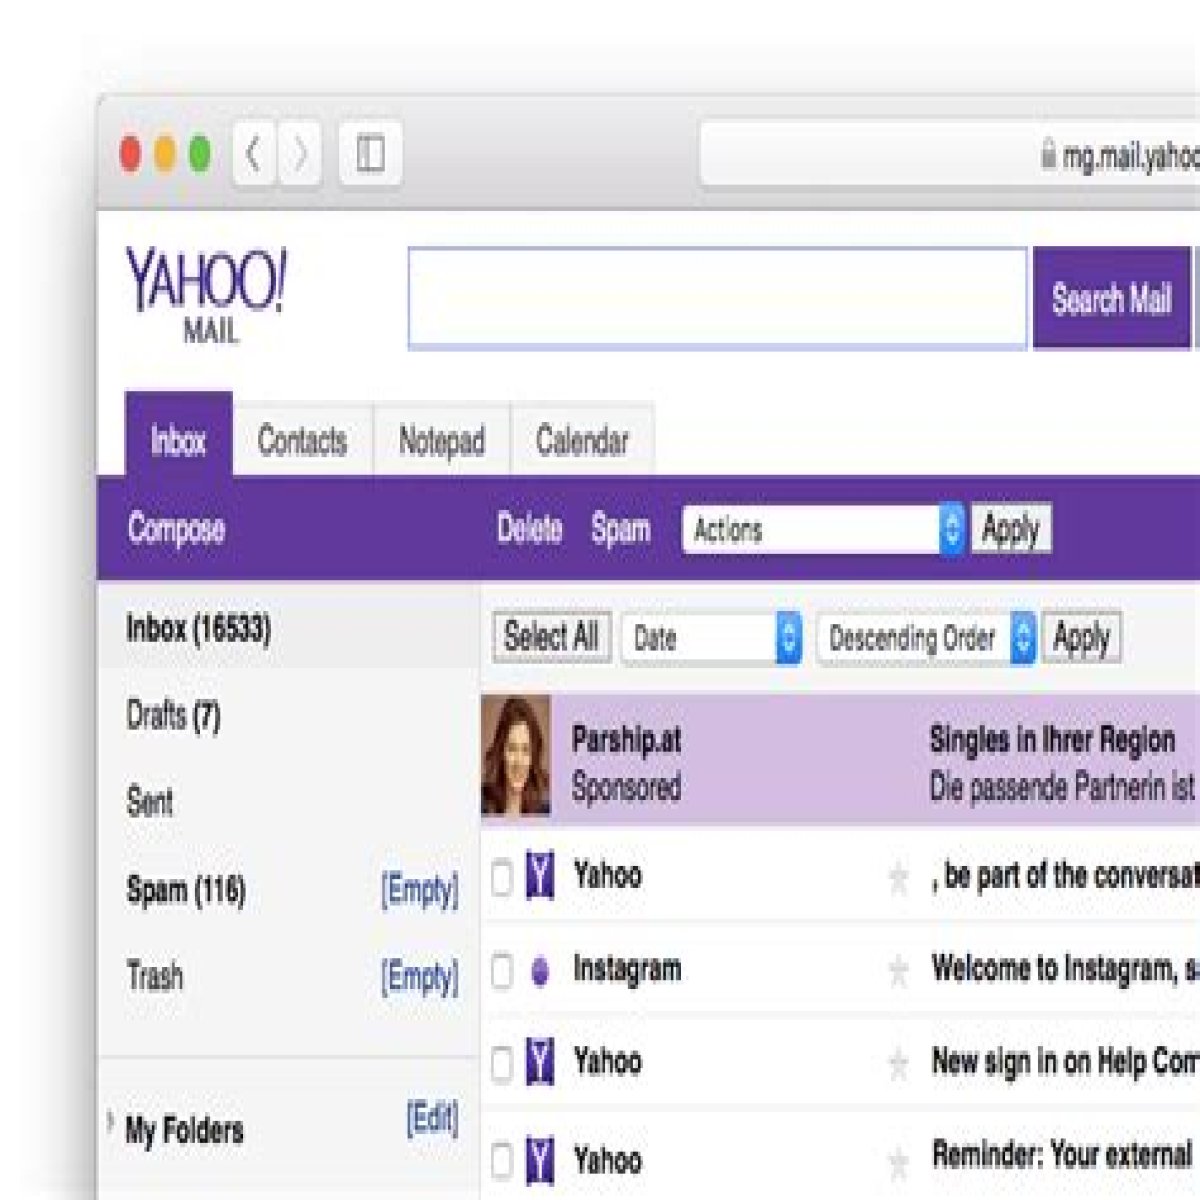Viewport: 1200px width, 1200px height.
Task: Click the Yahoo sender icon beside 'be part of the conversat' email
Action: (540, 877)
